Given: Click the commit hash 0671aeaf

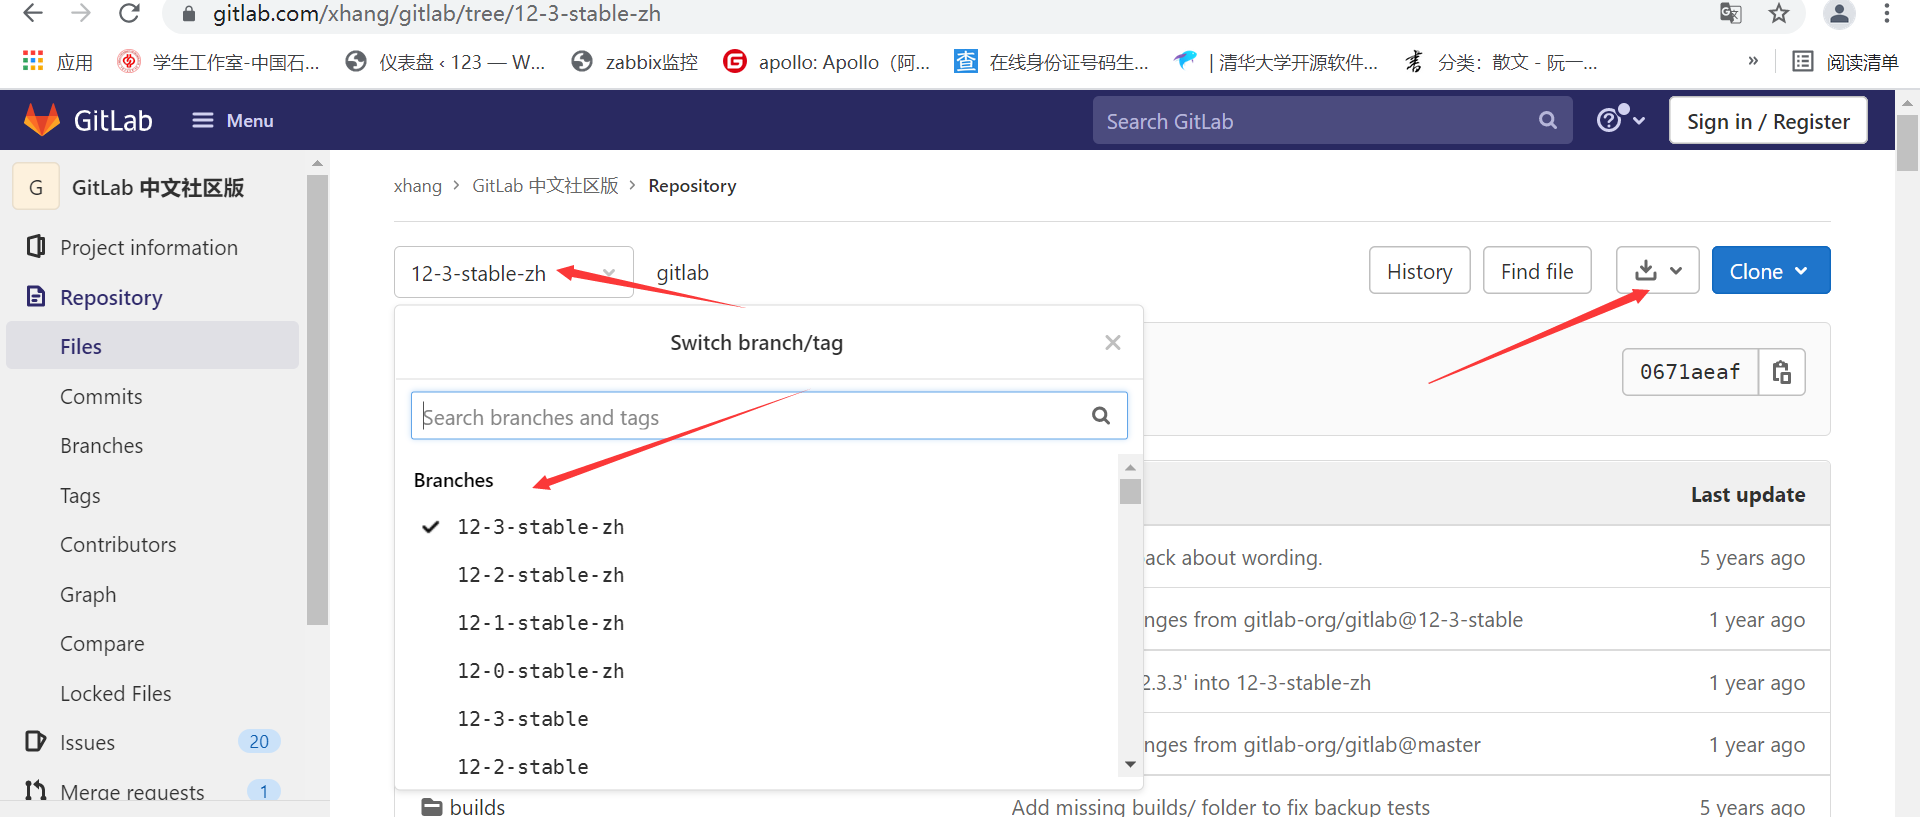Looking at the screenshot, I should point(1690,372).
